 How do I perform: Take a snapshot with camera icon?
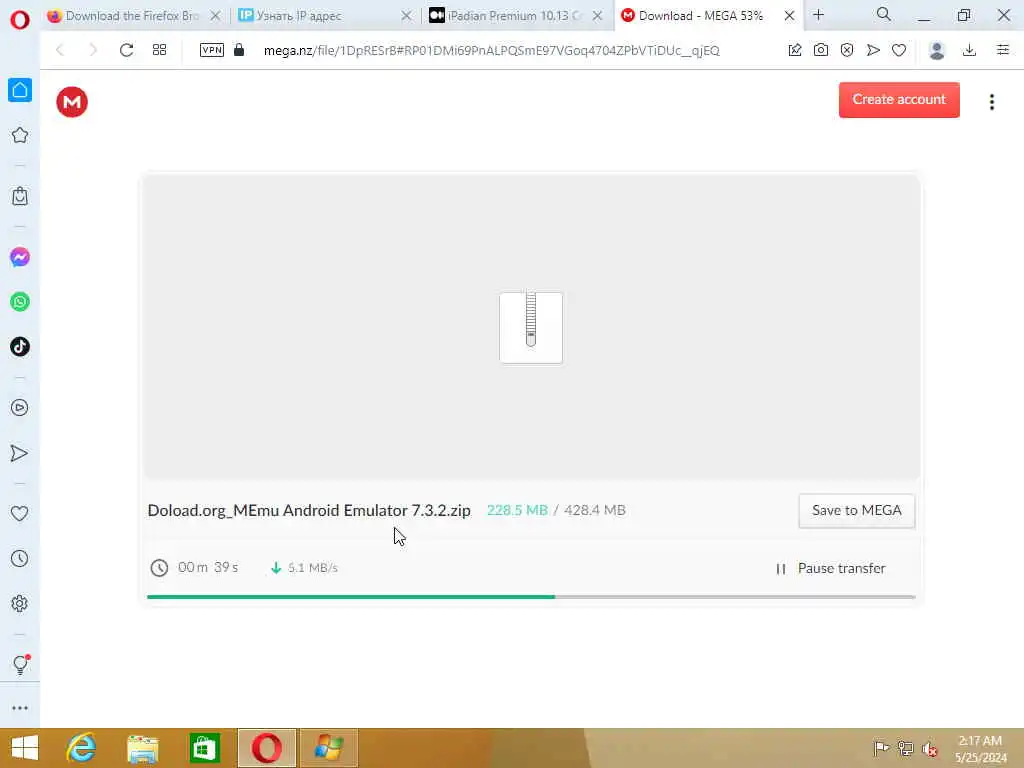(821, 50)
